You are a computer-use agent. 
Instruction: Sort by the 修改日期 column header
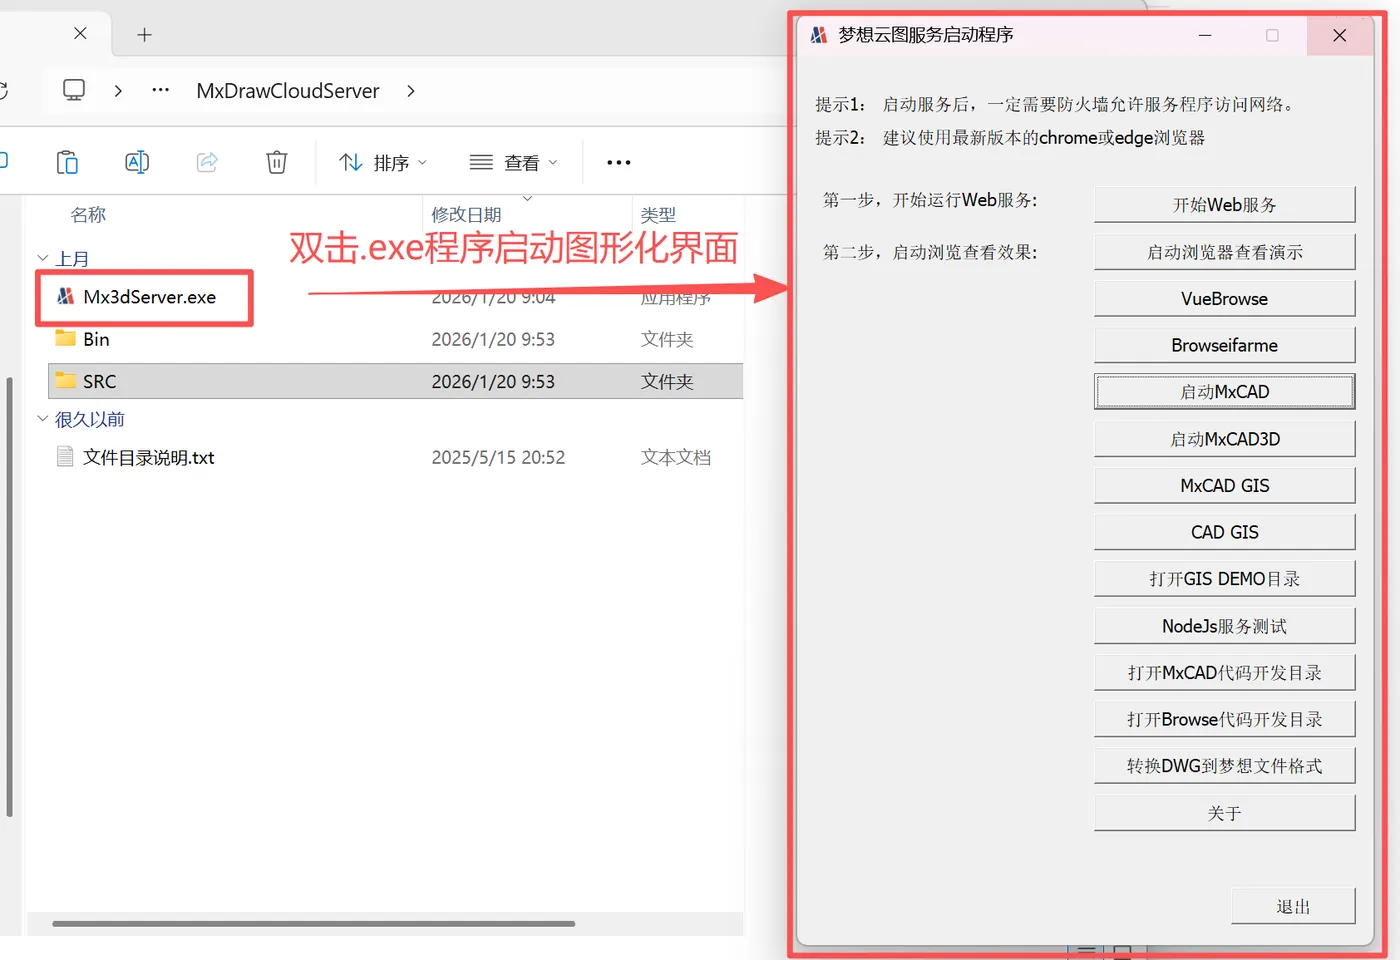tap(466, 215)
